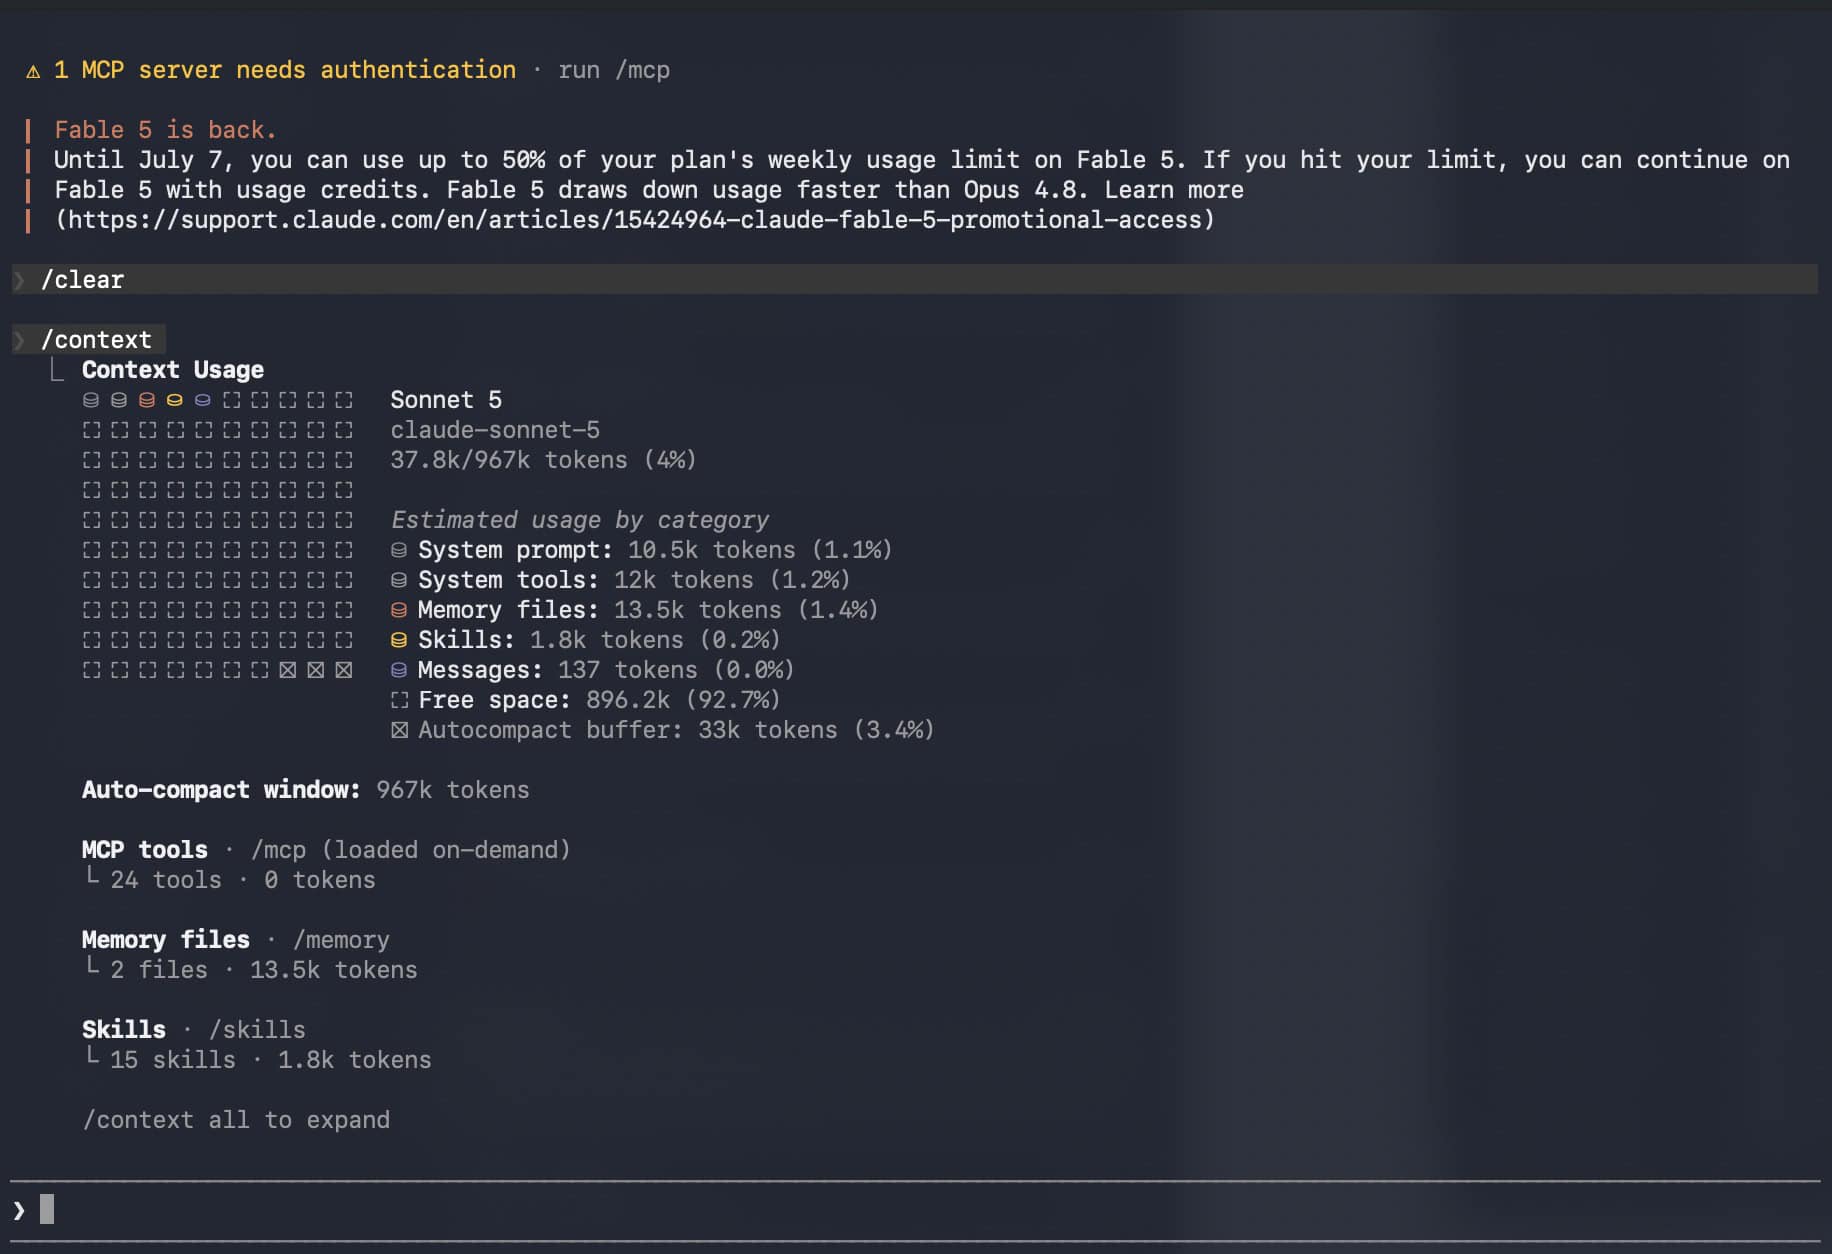Click 'Autocompact buffer: 33k tokens' row
The image size is (1832, 1254).
(662, 730)
